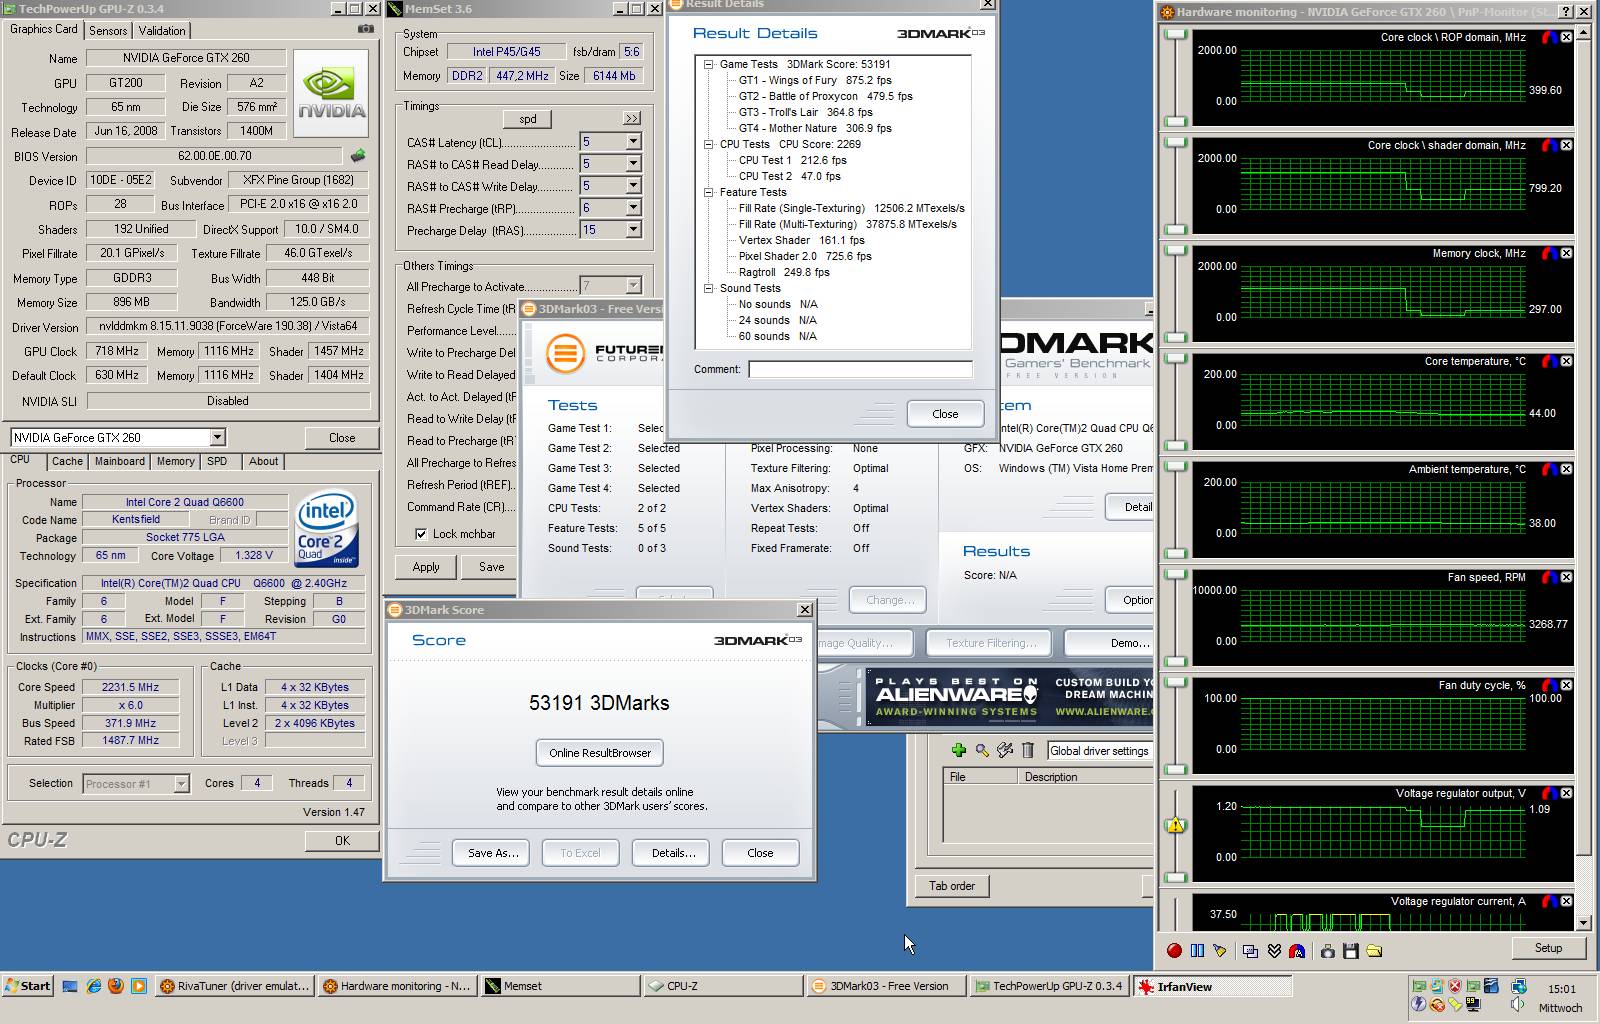Screen dimensions: 1600x1024
Task: Switch to Memset taskbar button
Action: [560, 986]
